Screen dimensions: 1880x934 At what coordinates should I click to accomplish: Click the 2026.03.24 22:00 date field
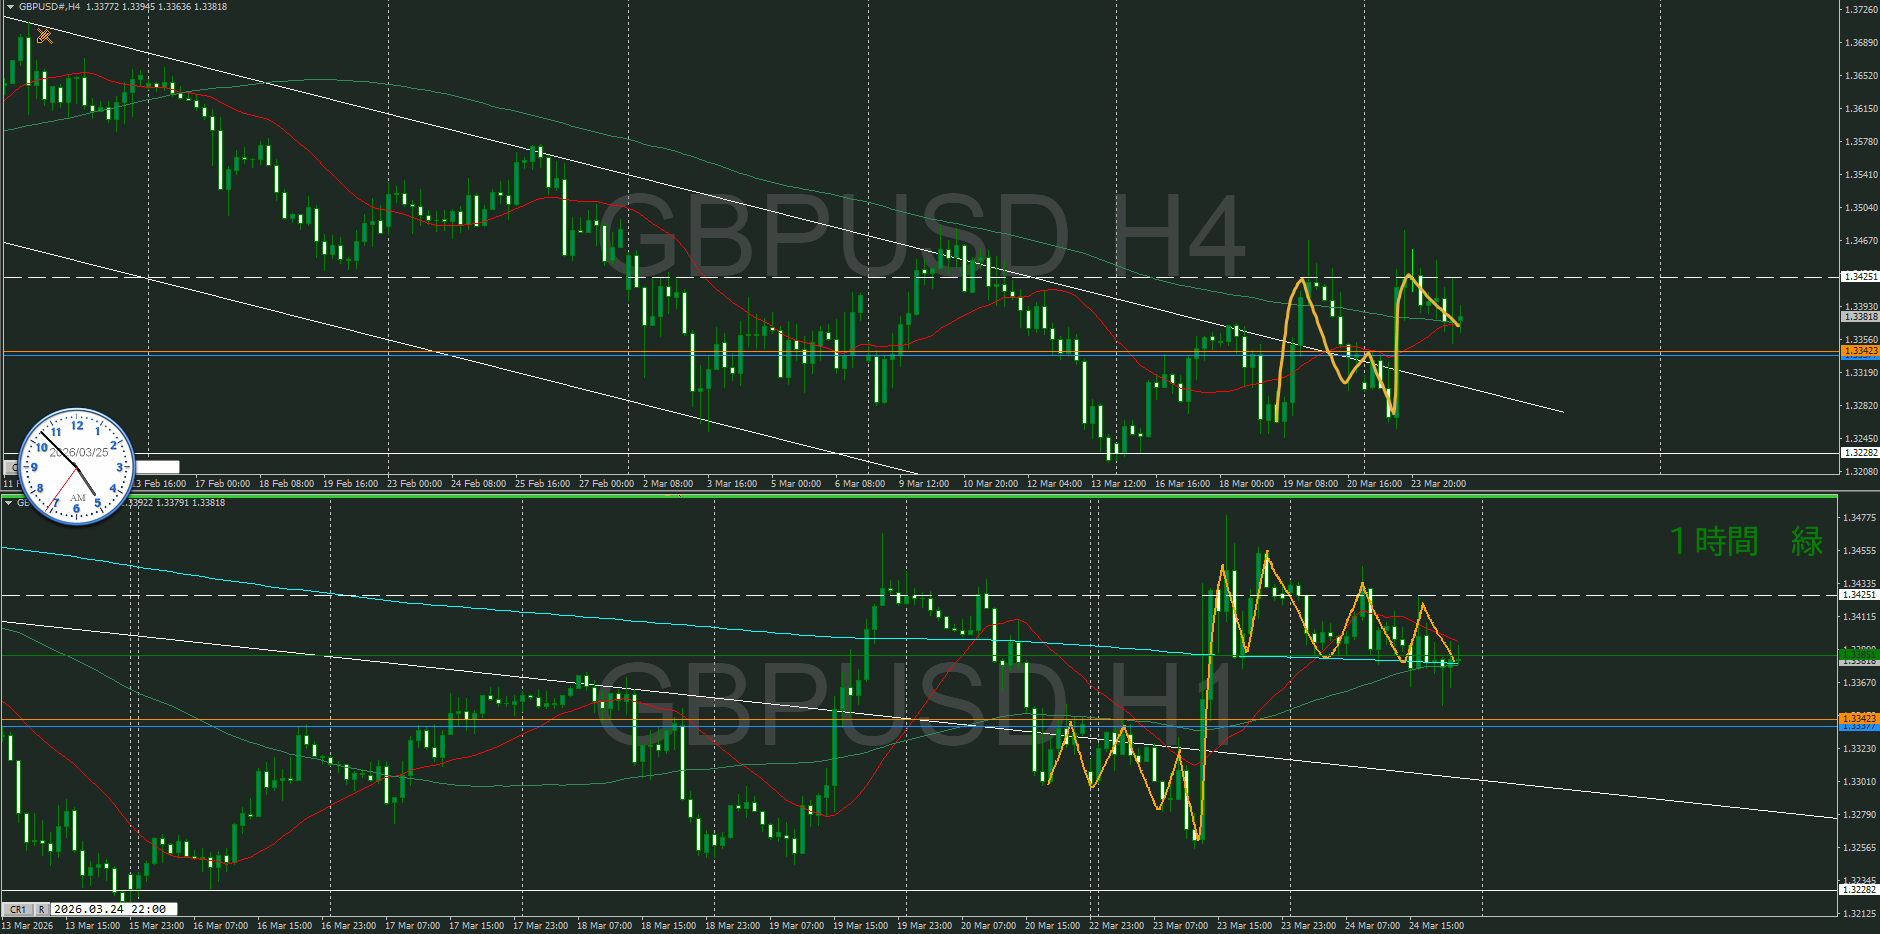click(x=113, y=909)
